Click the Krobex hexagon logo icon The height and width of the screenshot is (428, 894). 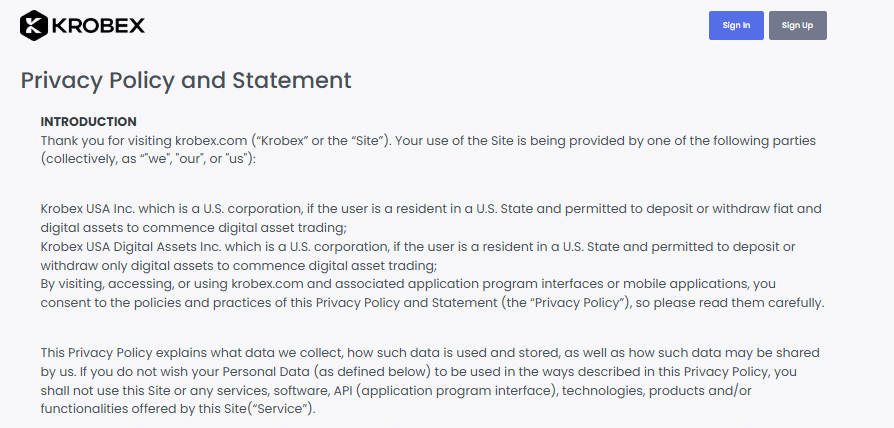(x=34, y=25)
